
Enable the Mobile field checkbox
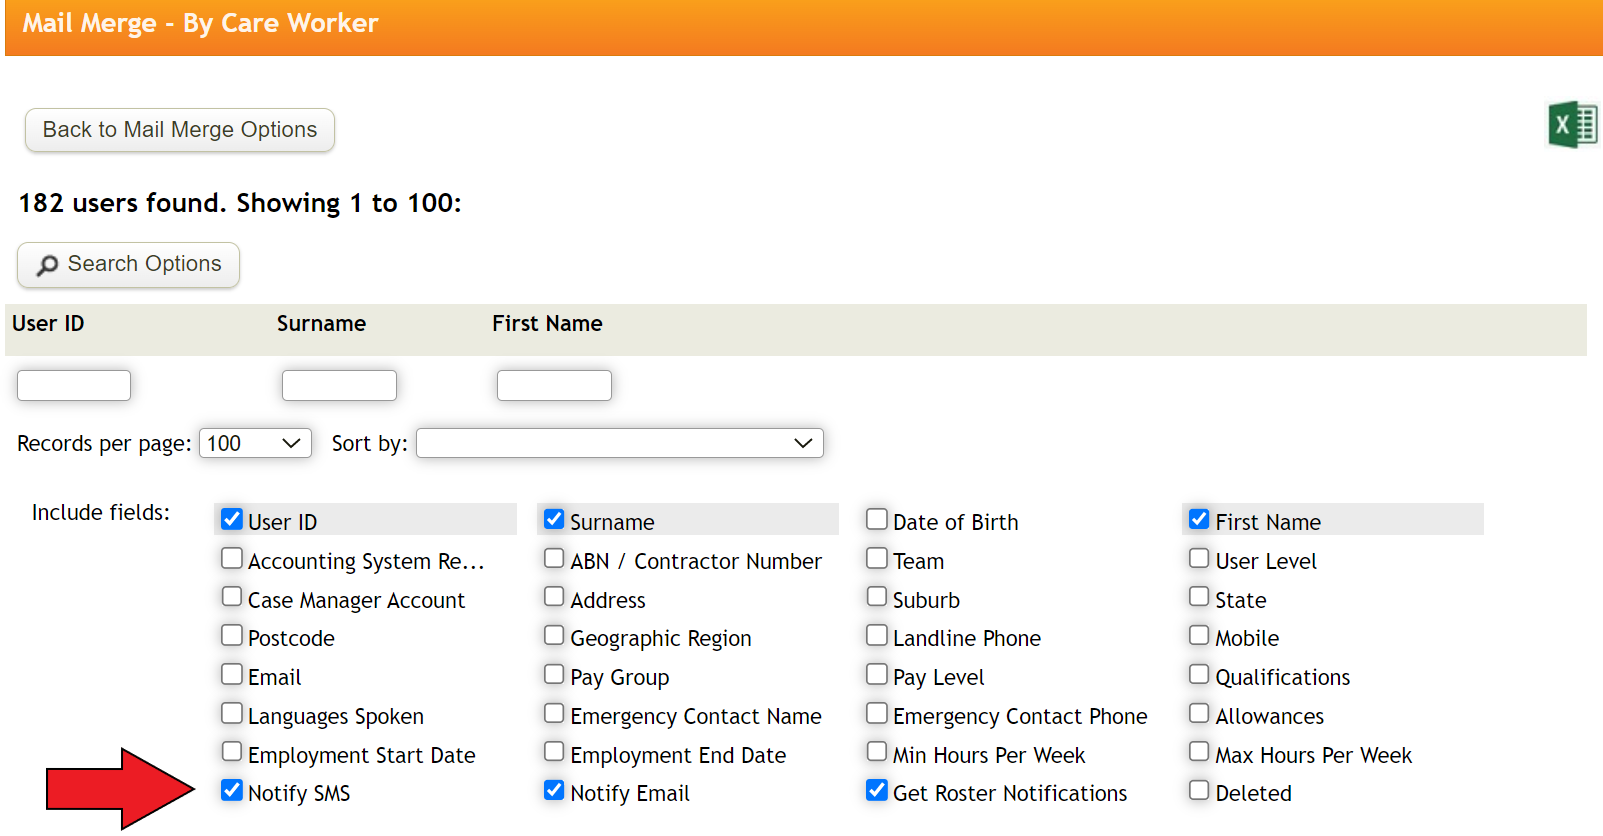[x=1199, y=635]
